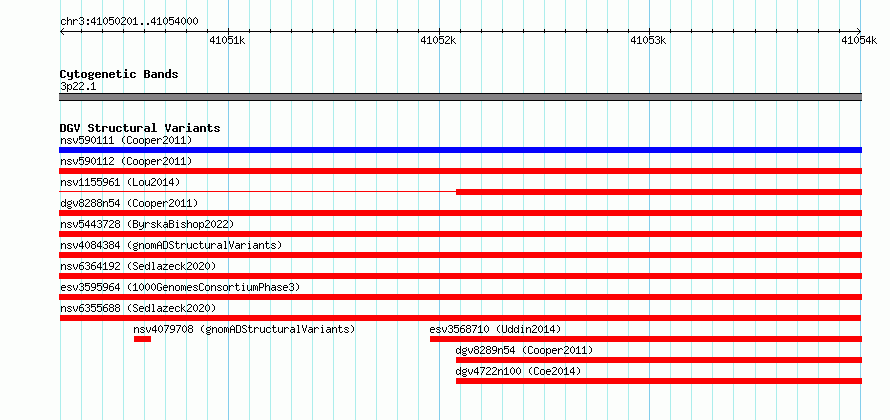The height and width of the screenshot is (420, 890).
Task: Select the blue nsv590111 variant bar
Action: tap(460, 150)
